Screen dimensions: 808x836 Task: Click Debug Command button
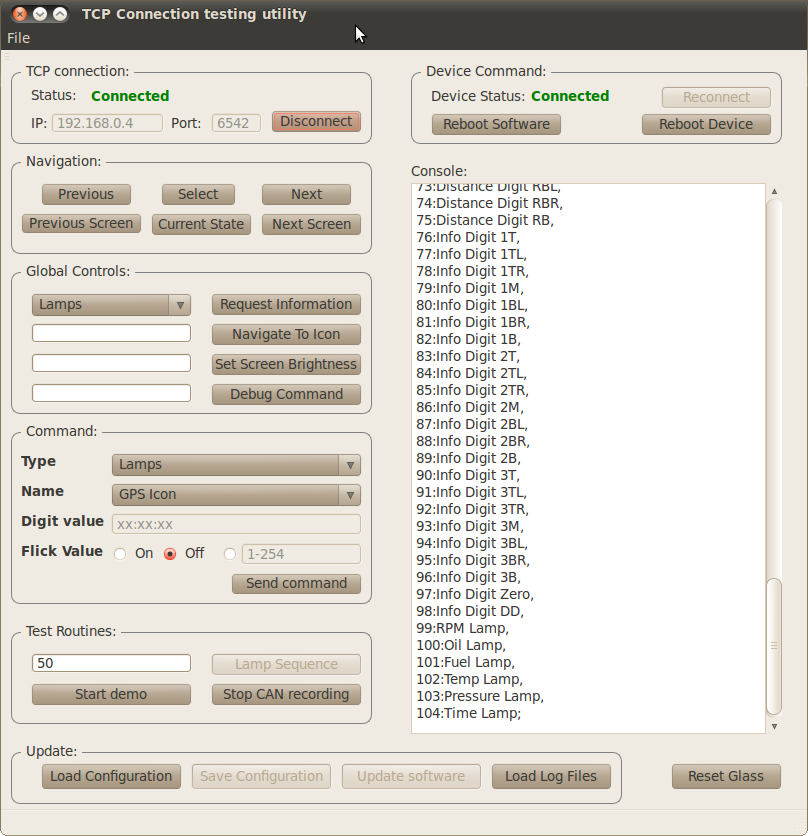tap(286, 394)
